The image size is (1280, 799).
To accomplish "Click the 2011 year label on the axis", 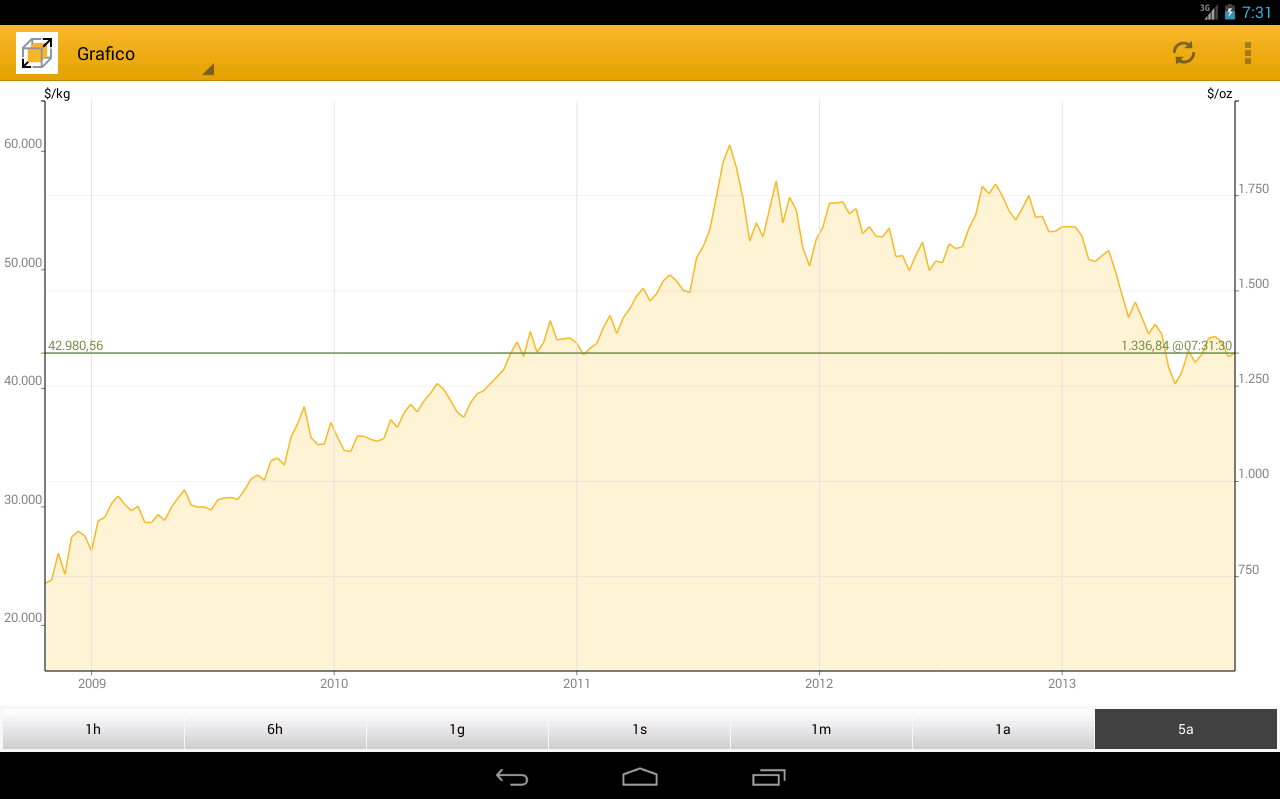I will point(577,684).
